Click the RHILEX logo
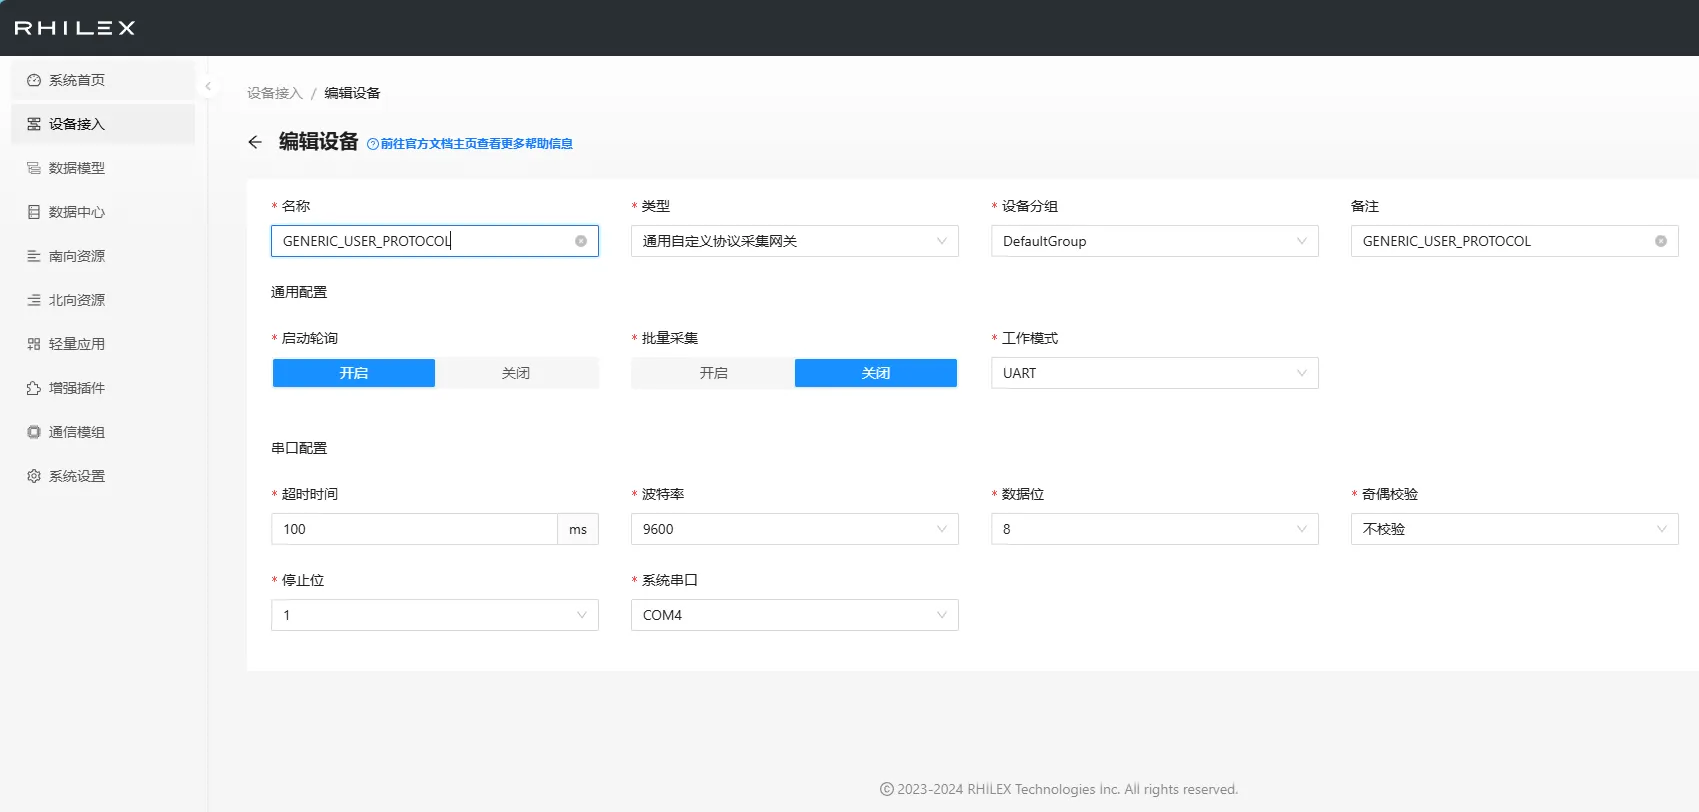 click(75, 28)
